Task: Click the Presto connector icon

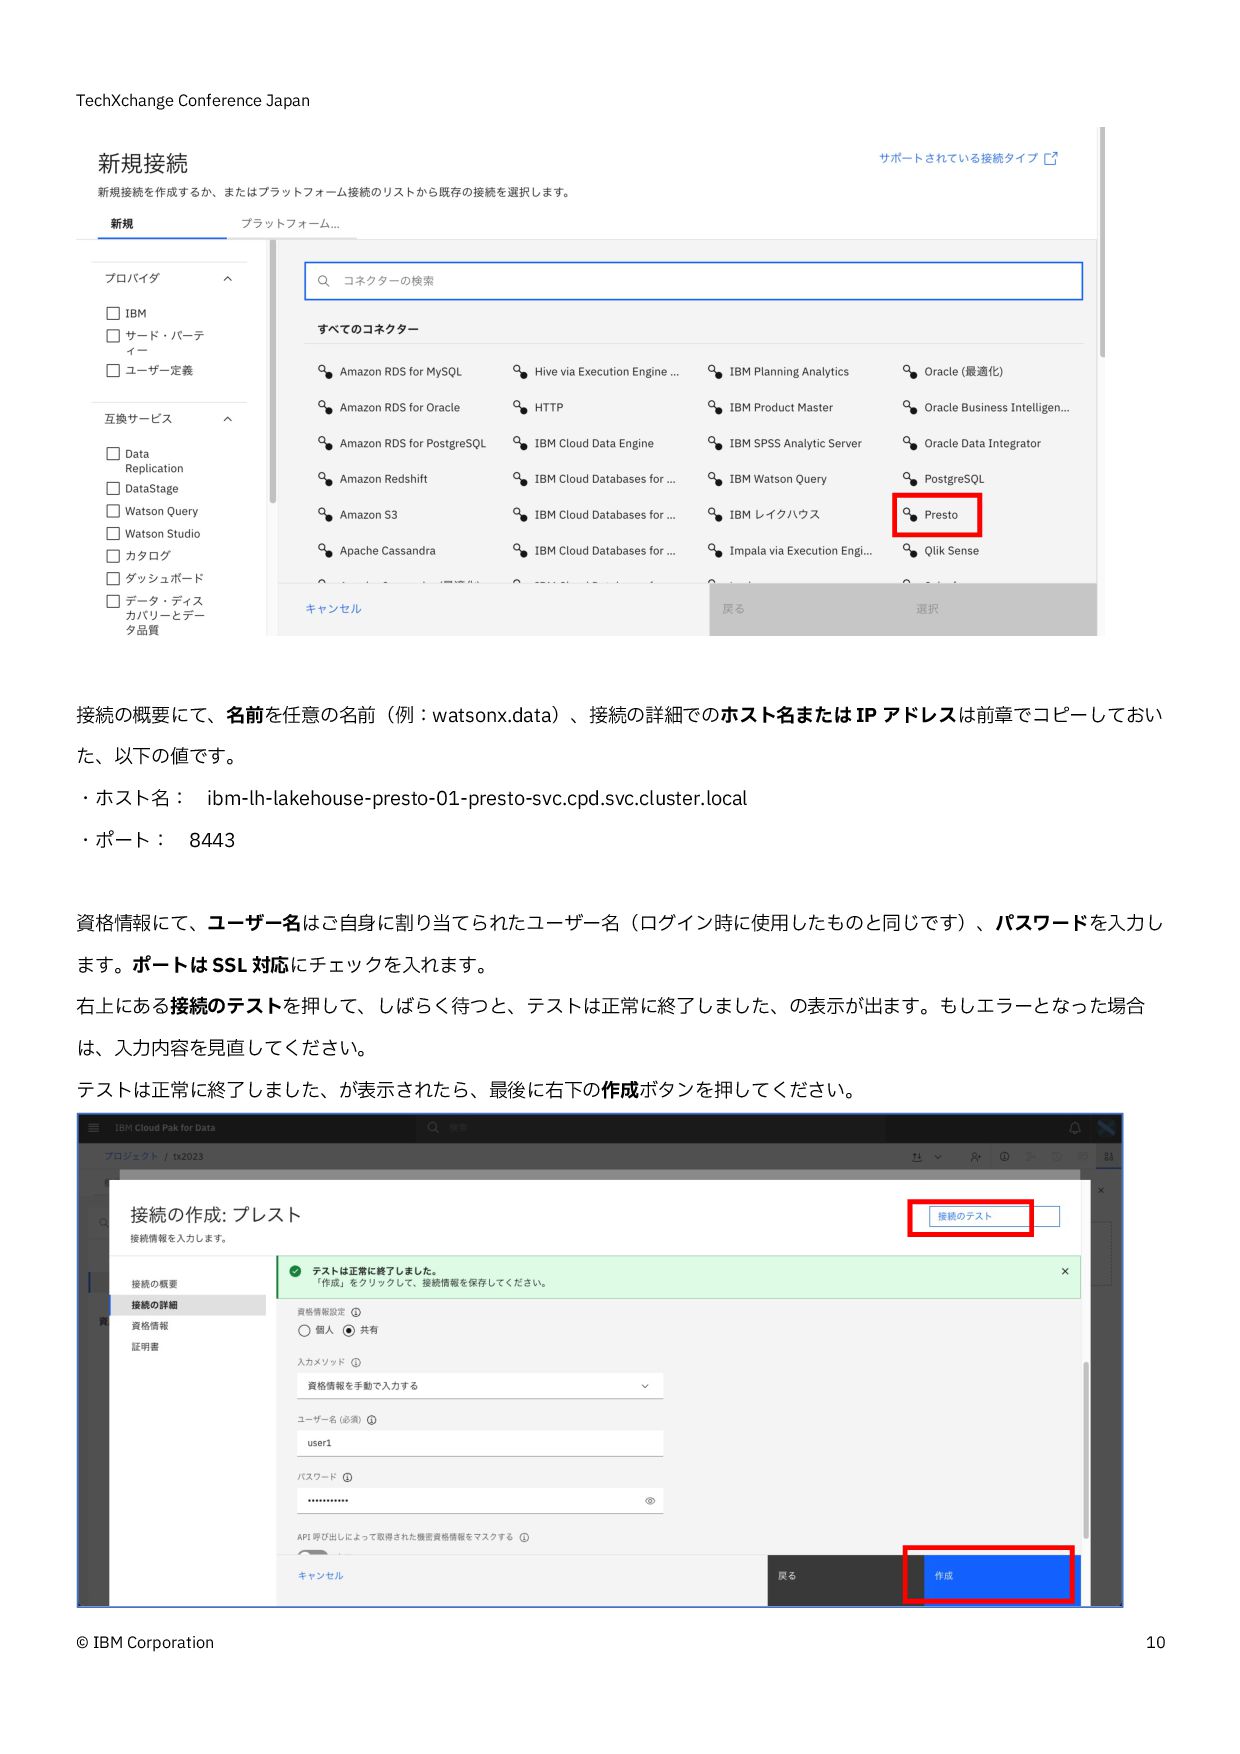Action: click(x=910, y=514)
